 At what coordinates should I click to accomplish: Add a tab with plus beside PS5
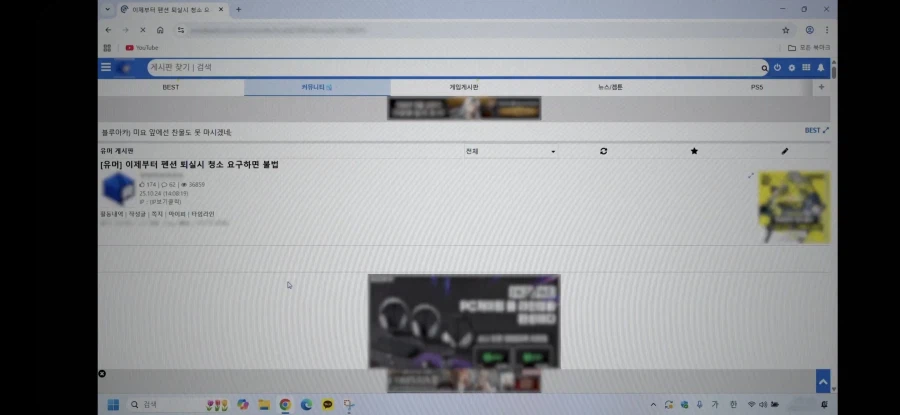(821, 87)
